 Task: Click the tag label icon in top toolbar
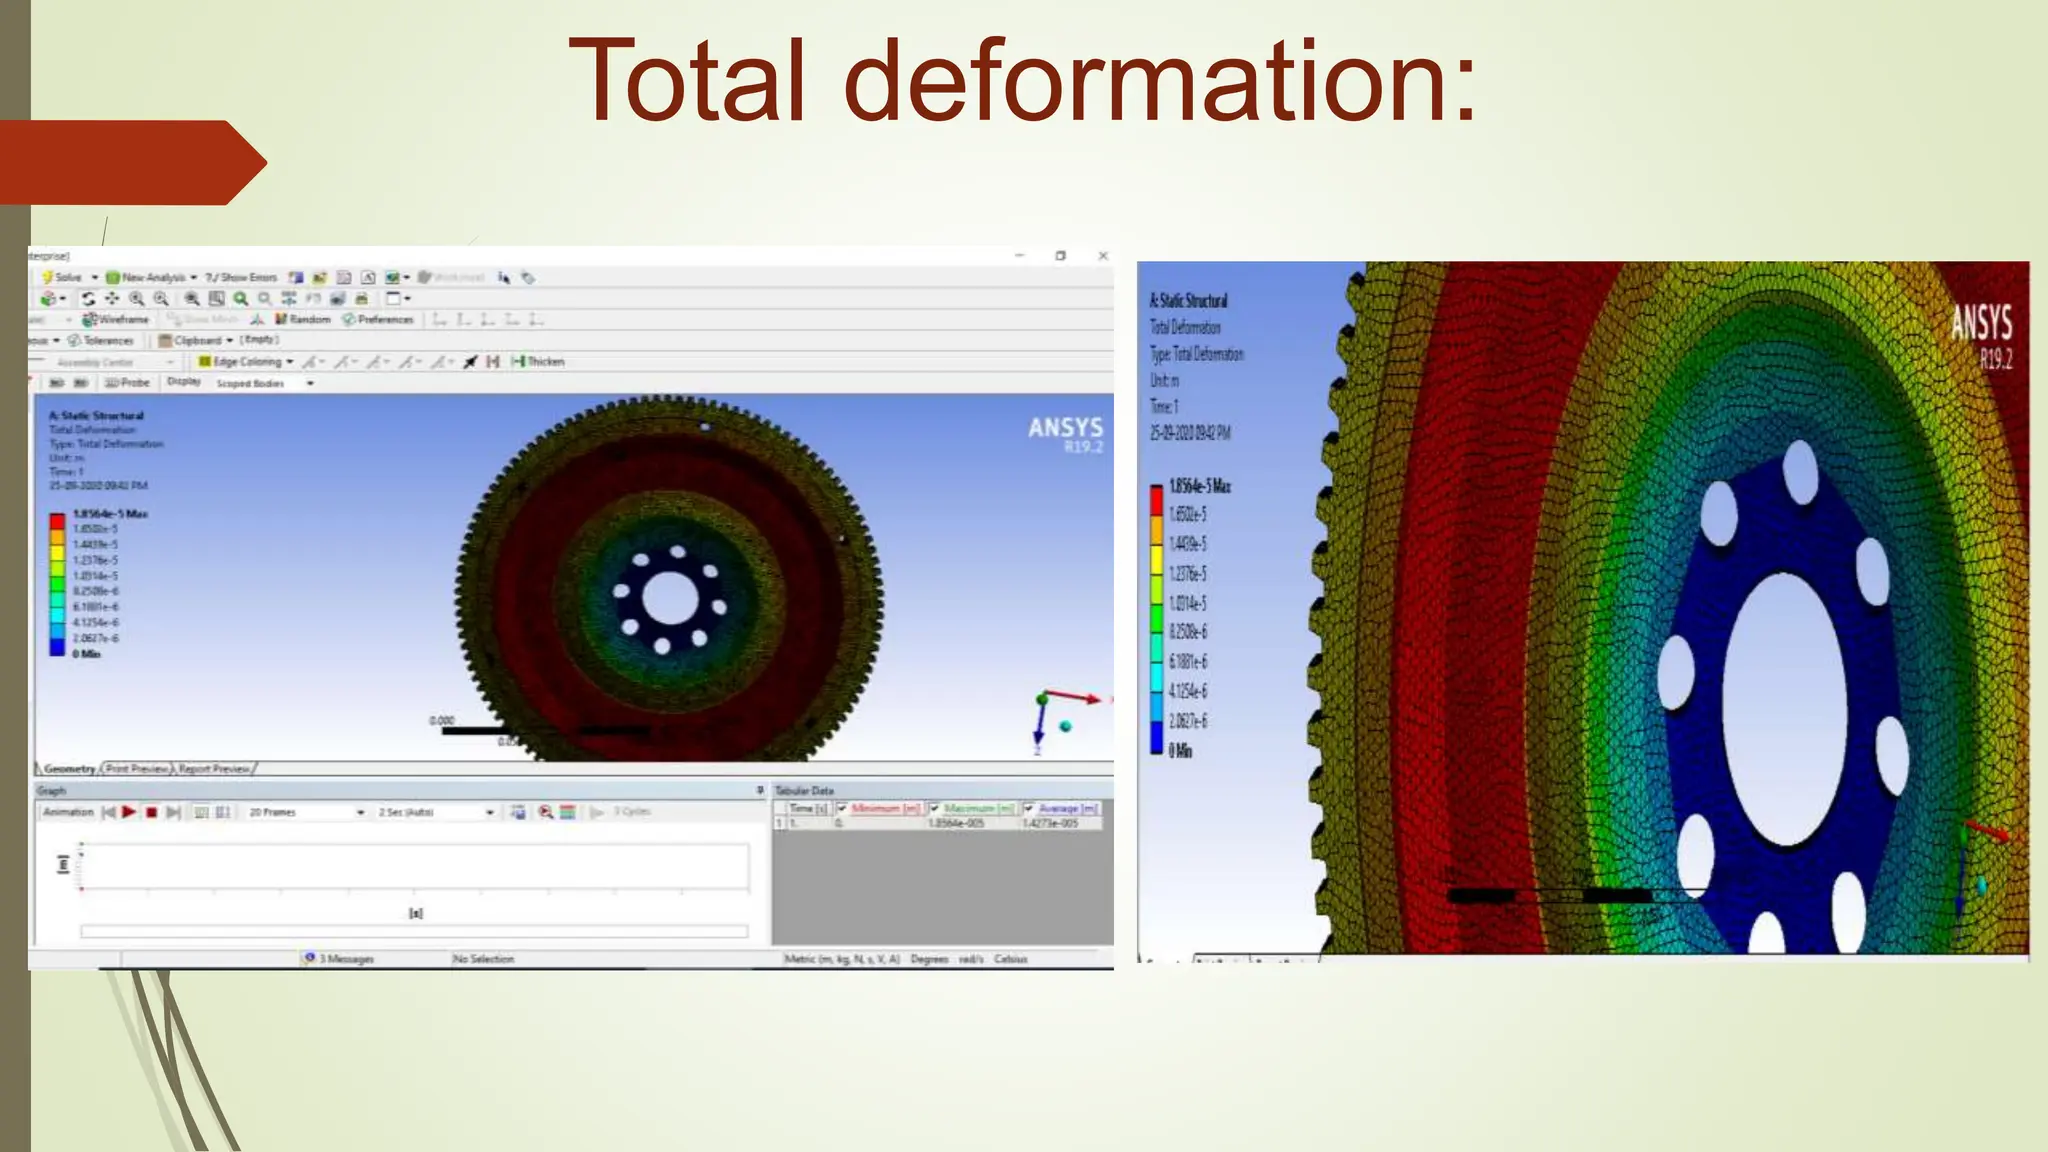528,277
